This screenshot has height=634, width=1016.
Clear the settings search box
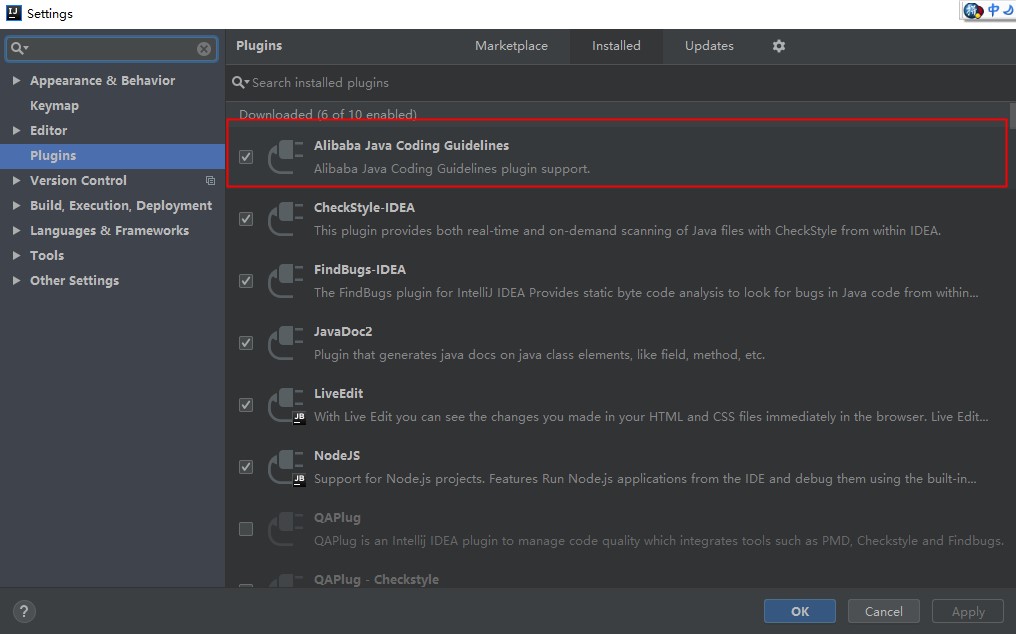pos(204,48)
